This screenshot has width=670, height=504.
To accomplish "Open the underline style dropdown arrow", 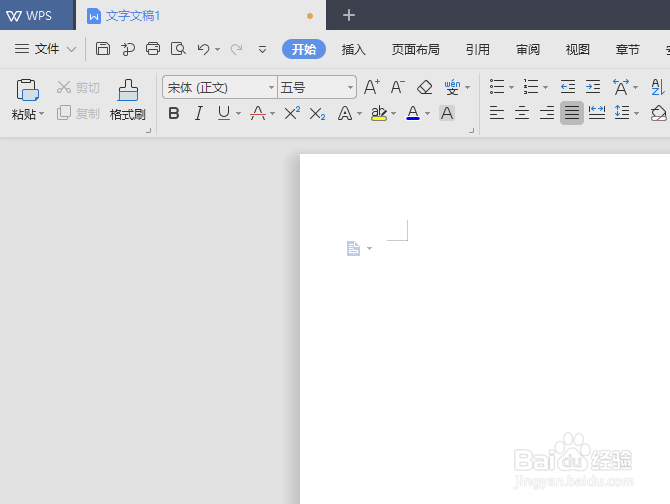I will [x=238, y=114].
